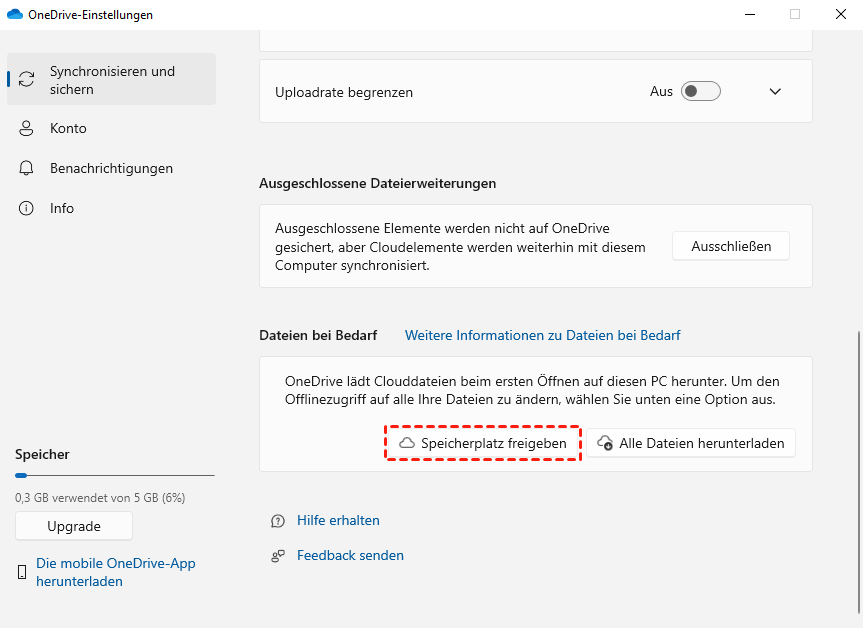Click the feedback person icon

(x=278, y=556)
